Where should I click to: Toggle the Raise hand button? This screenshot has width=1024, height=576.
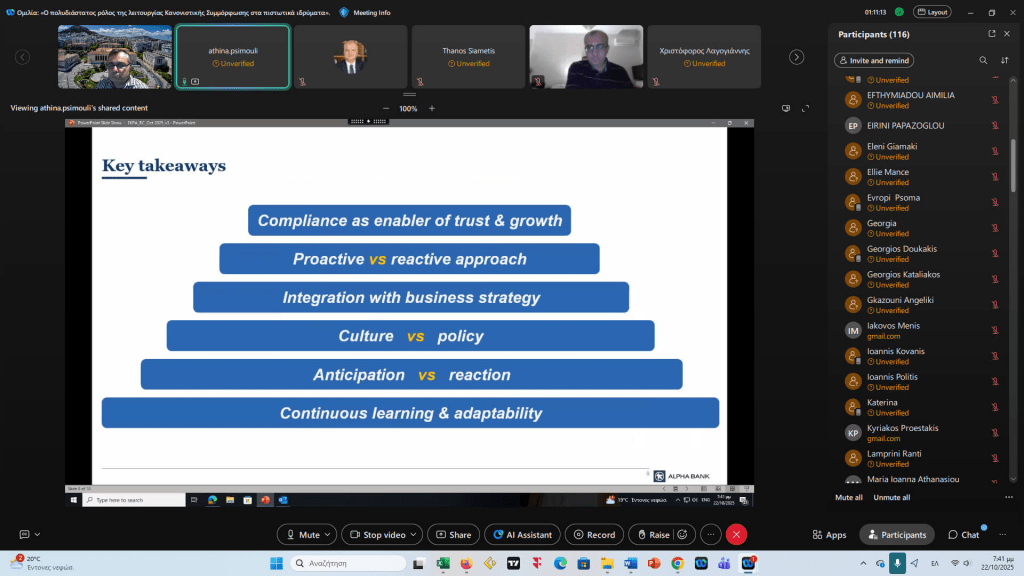tap(651, 535)
